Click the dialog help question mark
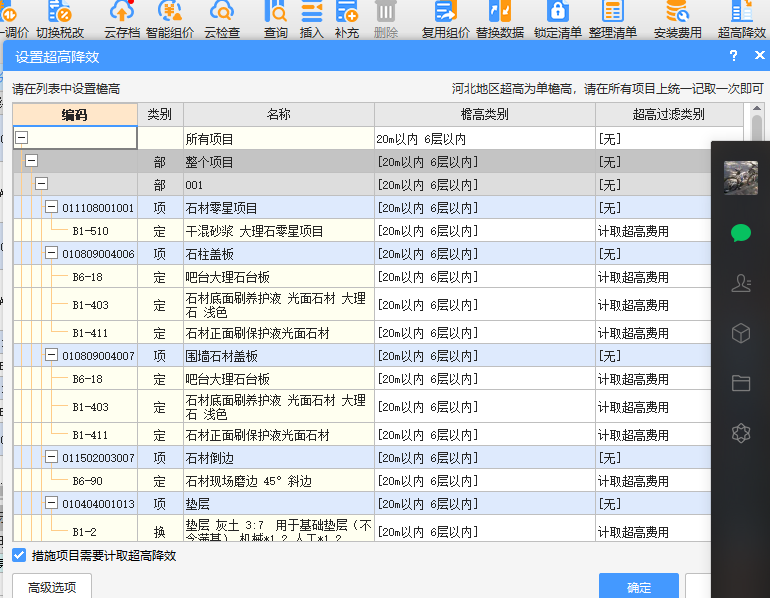Image resolution: width=770 pixels, height=598 pixels. point(733,55)
